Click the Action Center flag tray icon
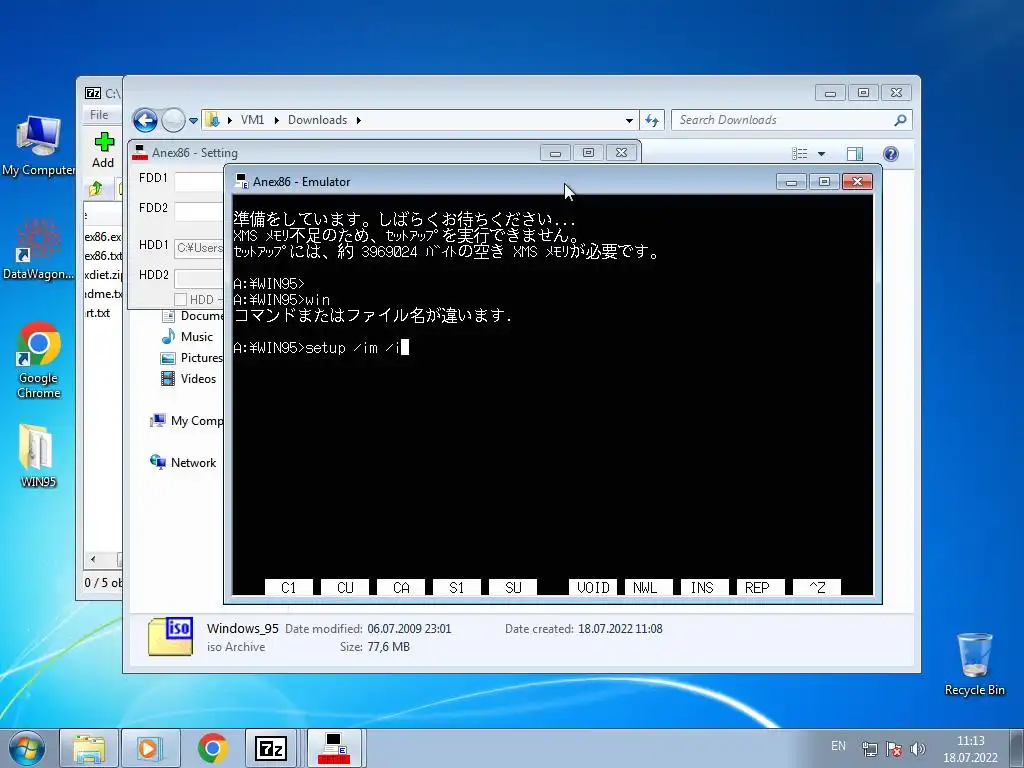Image resolution: width=1024 pixels, height=768 pixels. click(x=894, y=749)
